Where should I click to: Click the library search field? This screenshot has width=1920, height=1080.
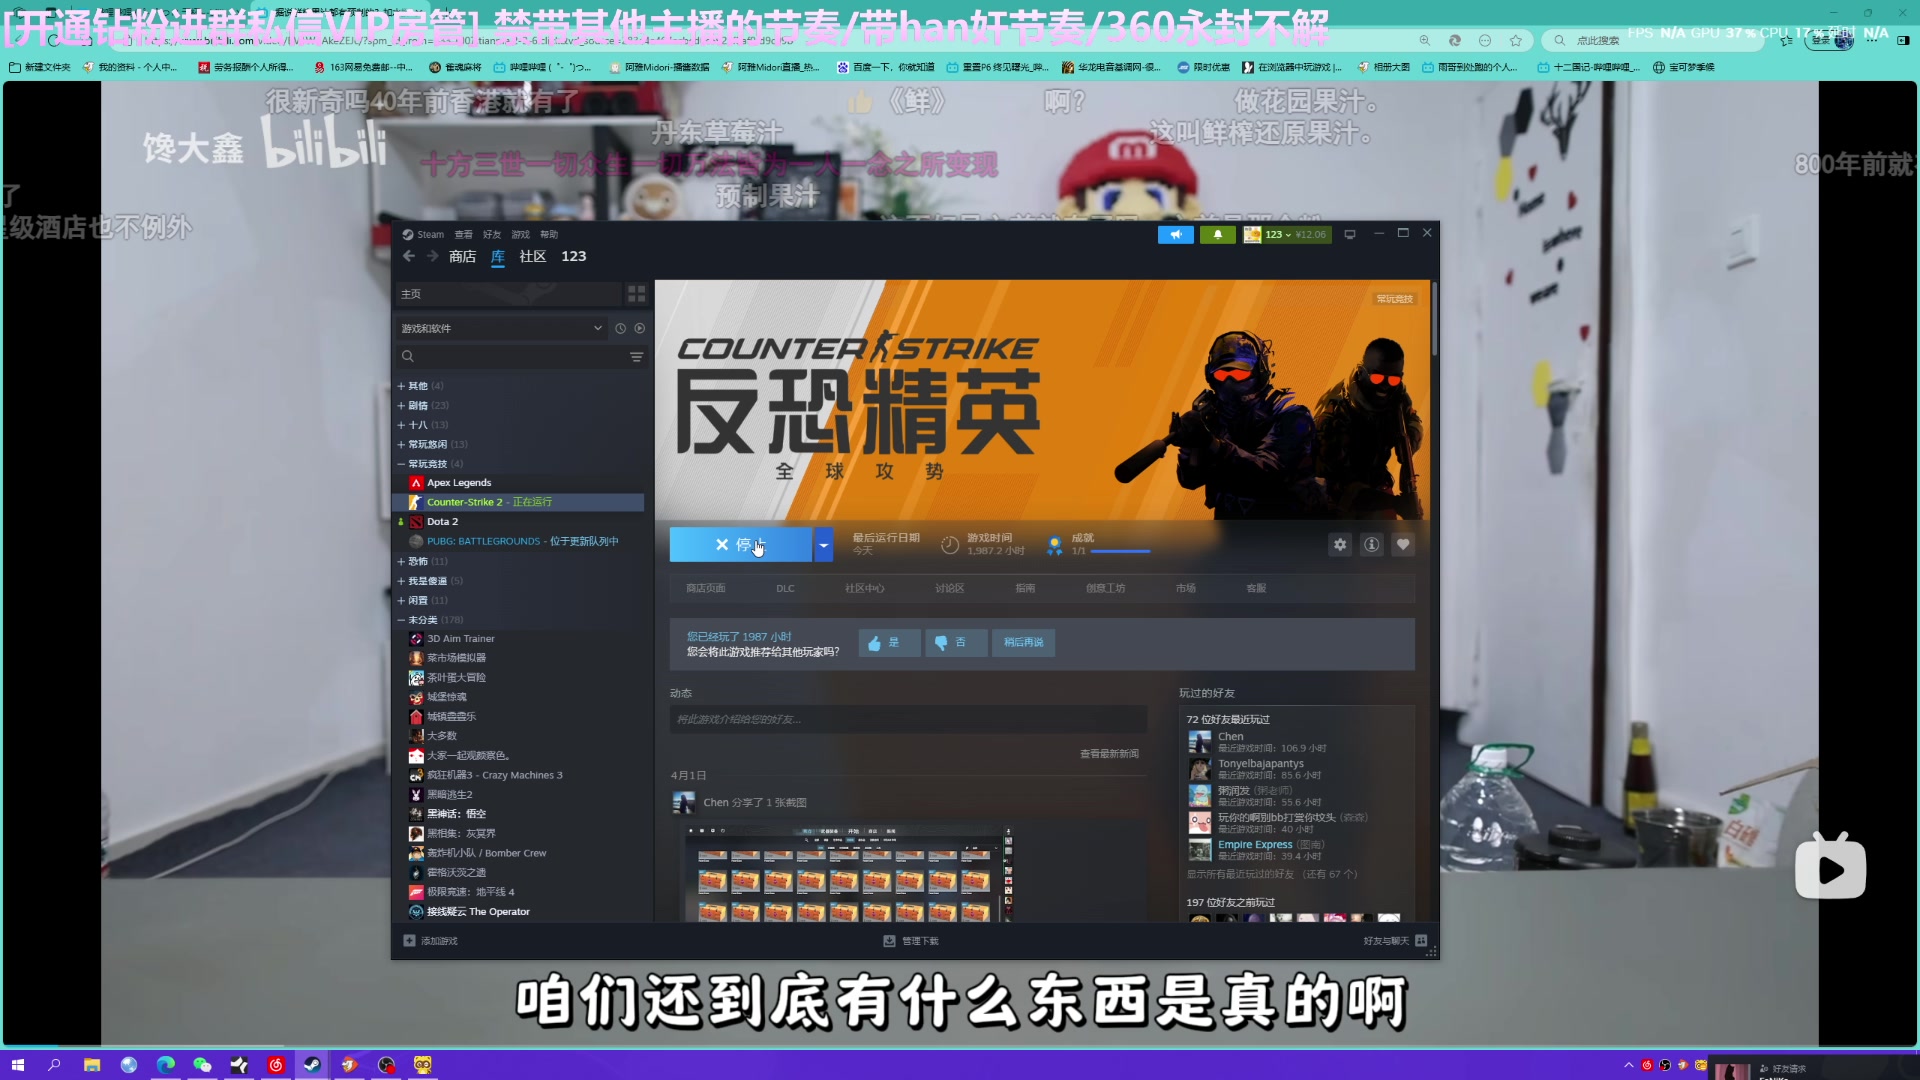(x=510, y=357)
